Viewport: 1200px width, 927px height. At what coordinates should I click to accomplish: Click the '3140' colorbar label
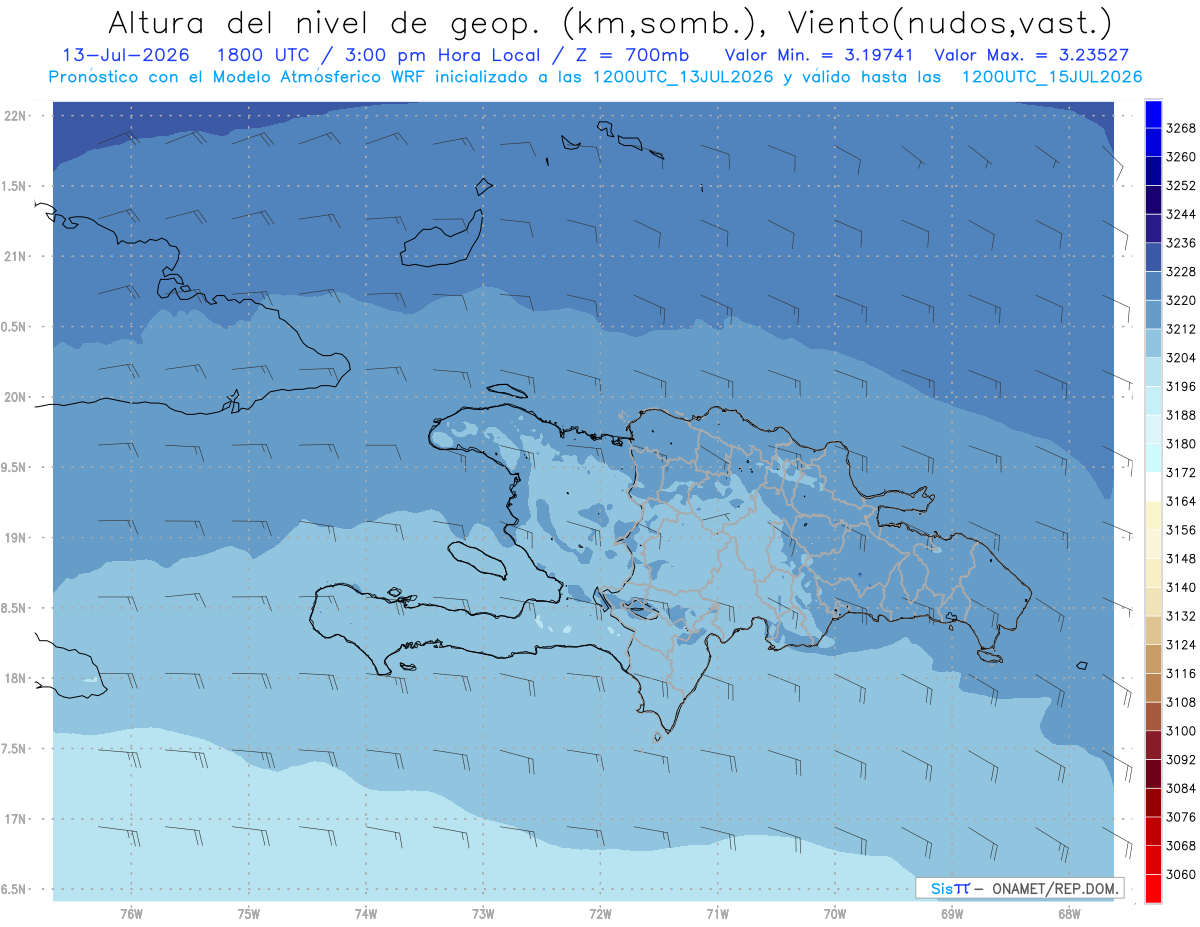point(1181,588)
